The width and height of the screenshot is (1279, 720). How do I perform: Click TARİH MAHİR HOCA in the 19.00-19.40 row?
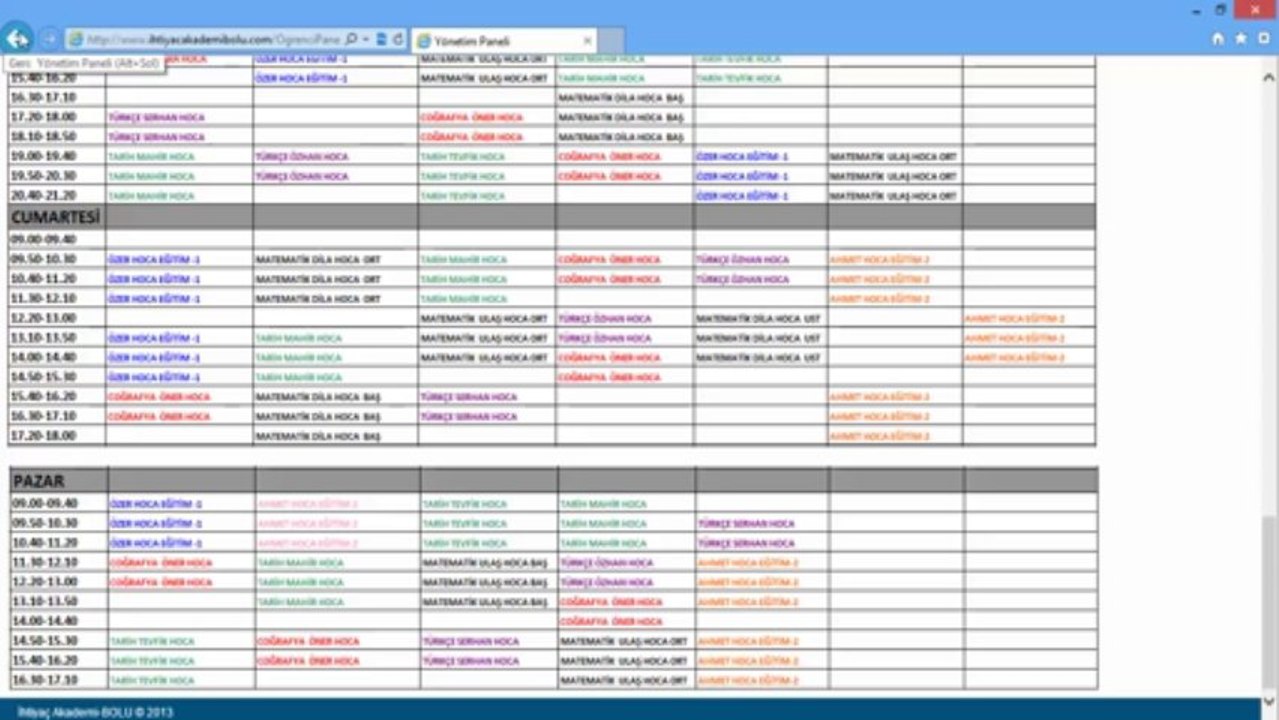[x=151, y=157]
